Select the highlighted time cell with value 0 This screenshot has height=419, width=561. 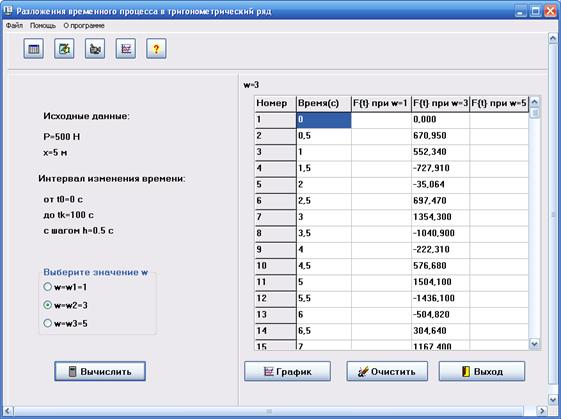point(324,120)
